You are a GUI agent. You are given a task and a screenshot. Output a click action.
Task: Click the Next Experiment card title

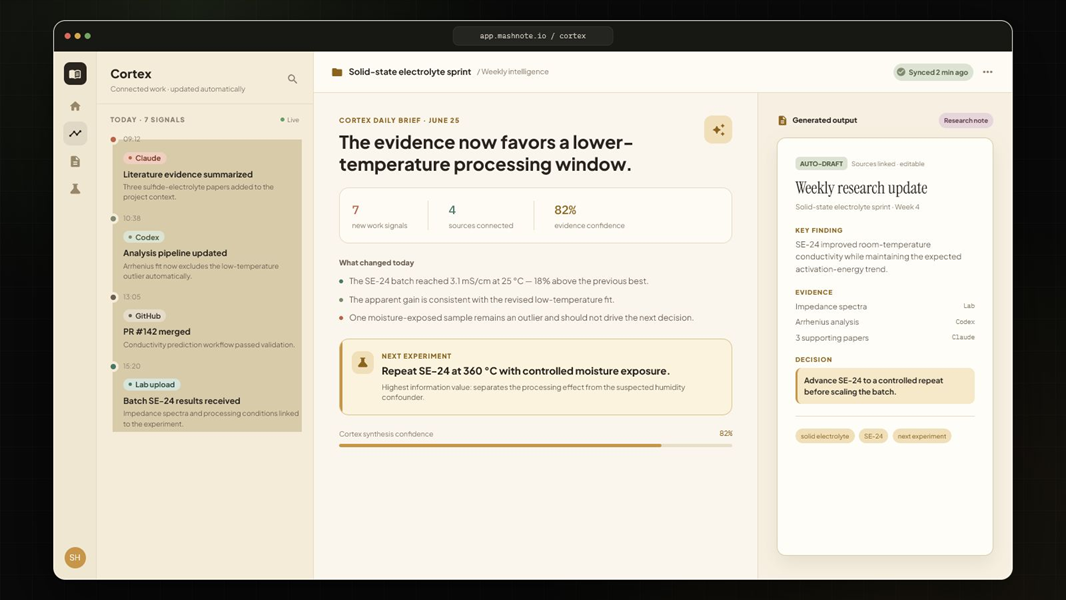point(526,371)
